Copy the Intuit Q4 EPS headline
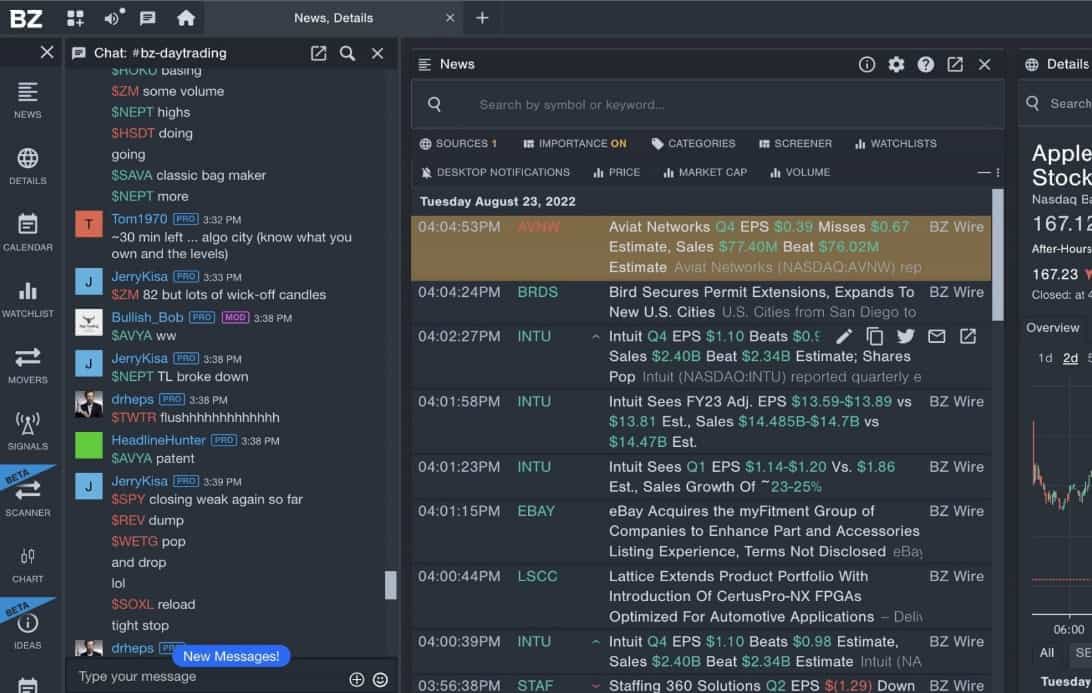Viewport: 1092px width, 693px height. [875, 337]
